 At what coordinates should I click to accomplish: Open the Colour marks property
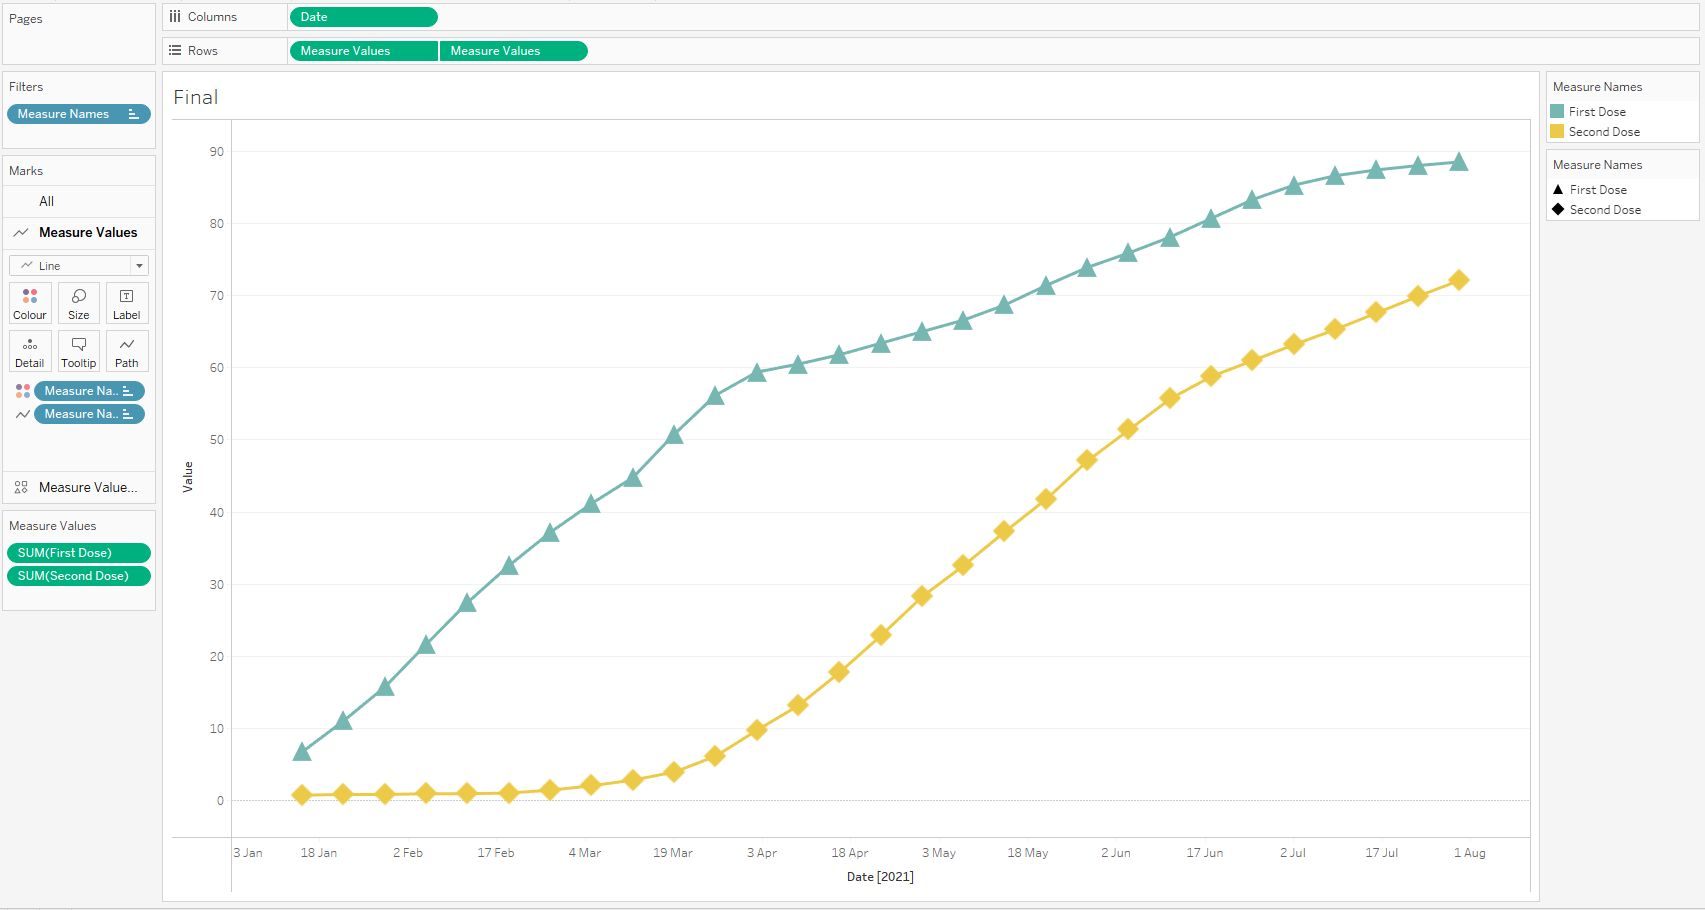coord(30,302)
